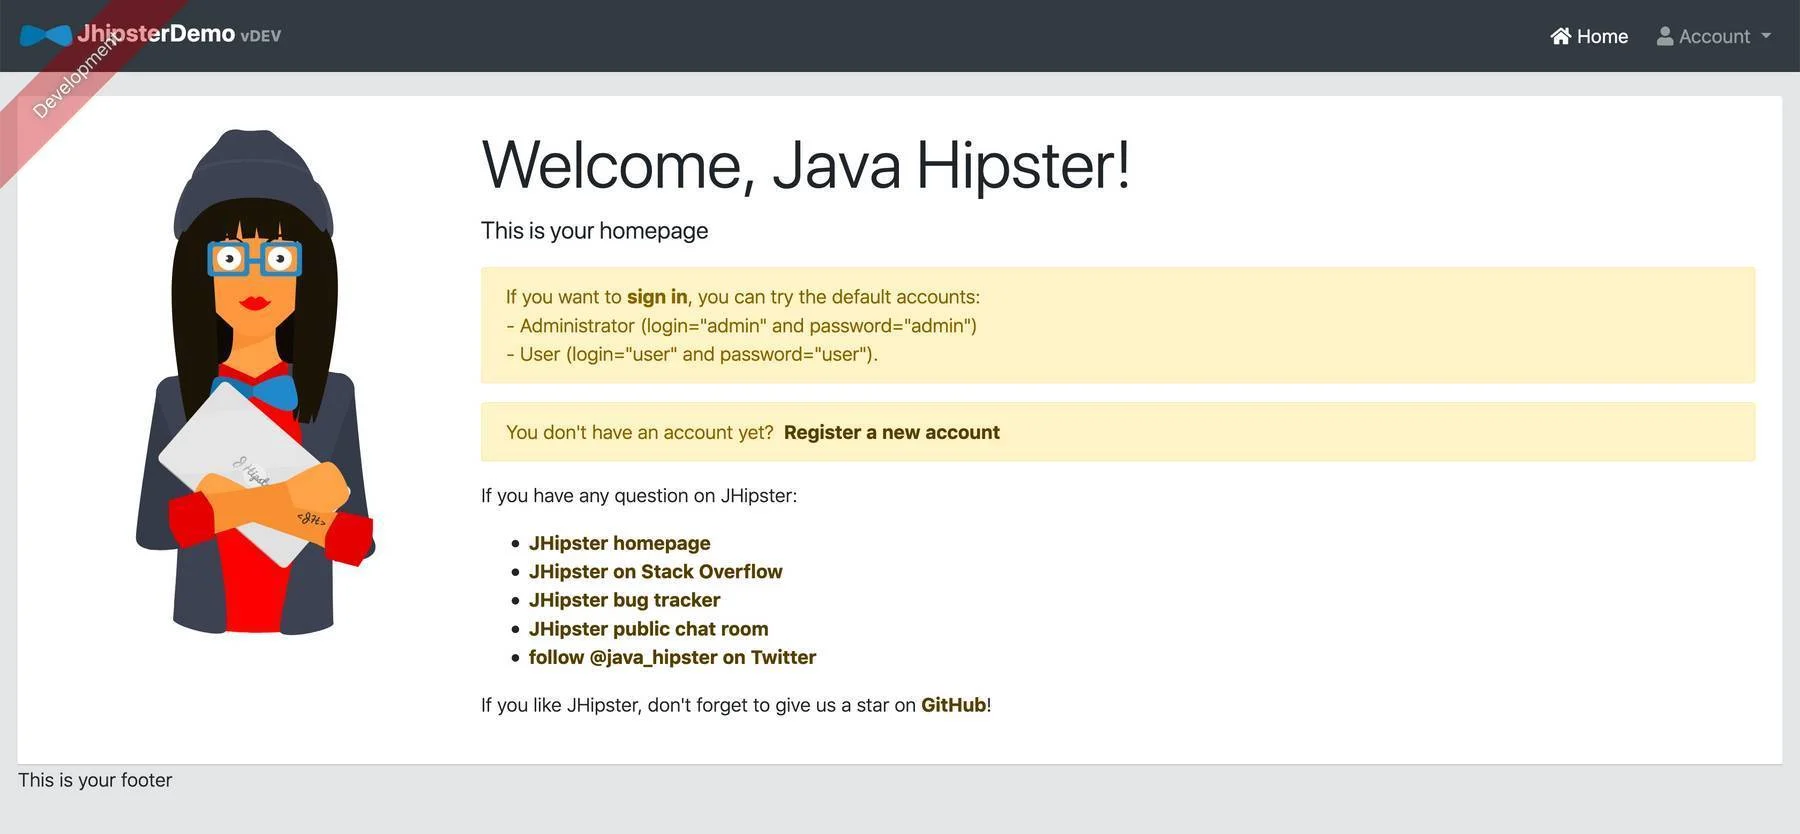Click the User default account line
The width and height of the screenshot is (1800, 834).
pyautogui.click(x=692, y=354)
